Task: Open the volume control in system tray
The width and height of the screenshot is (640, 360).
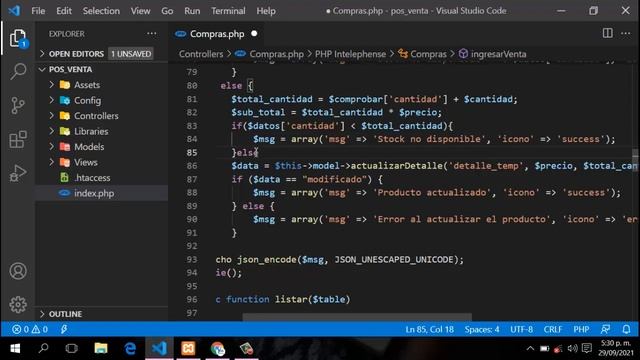Action: click(x=572, y=349)
